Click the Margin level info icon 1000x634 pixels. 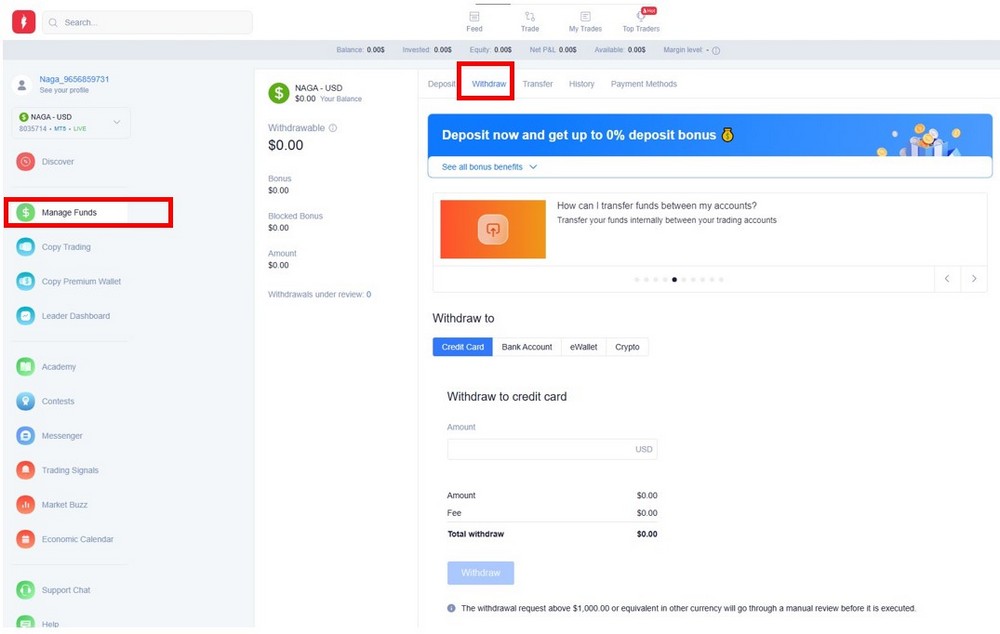716,50
